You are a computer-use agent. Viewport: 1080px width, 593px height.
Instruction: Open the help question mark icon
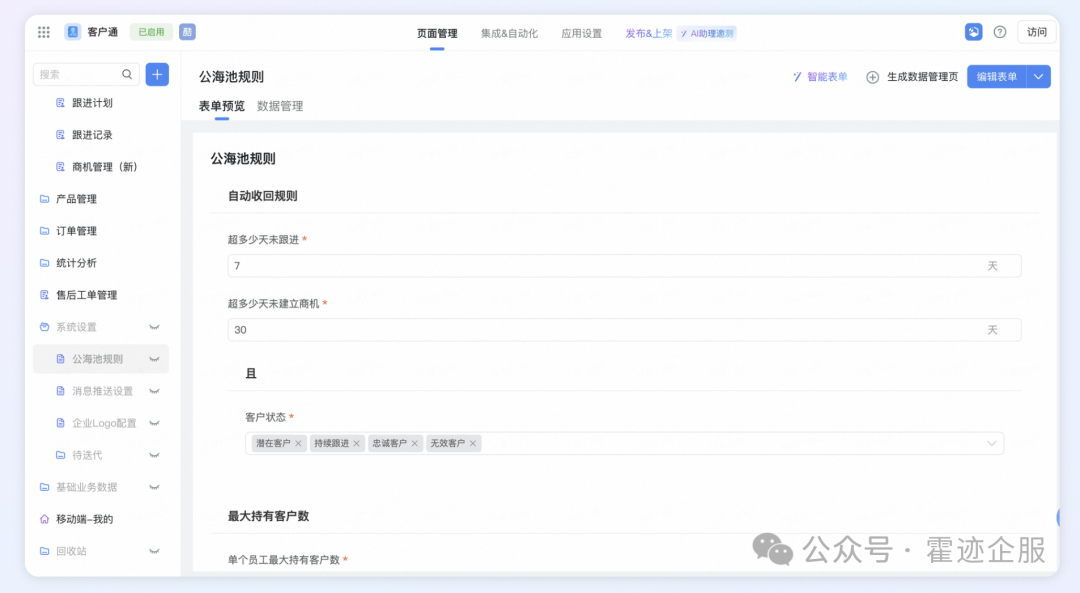tap(999, 32)
